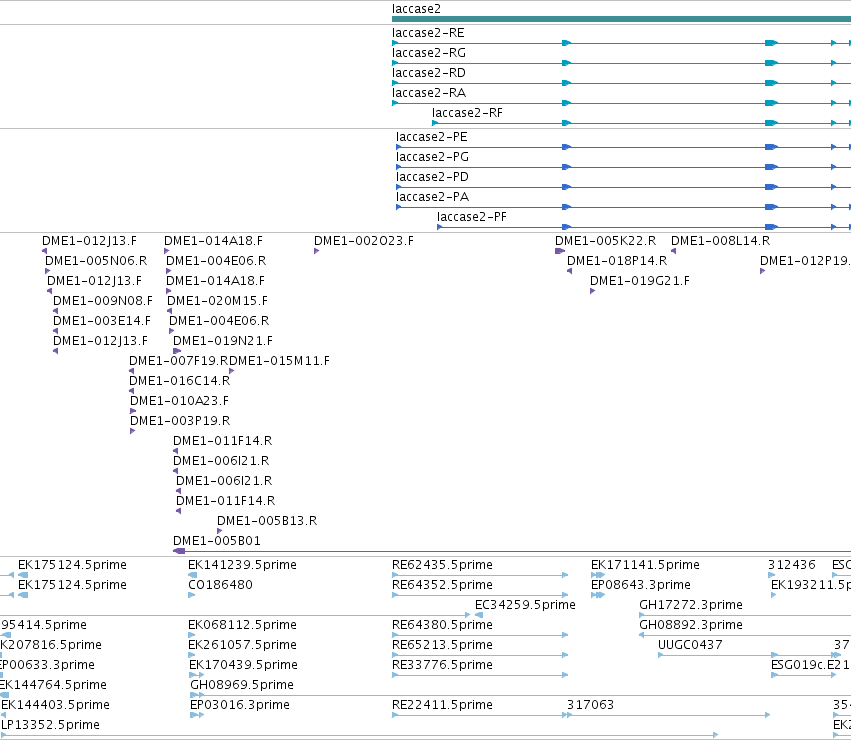Click the DME1-016C14.R feature label

[180, 382]
